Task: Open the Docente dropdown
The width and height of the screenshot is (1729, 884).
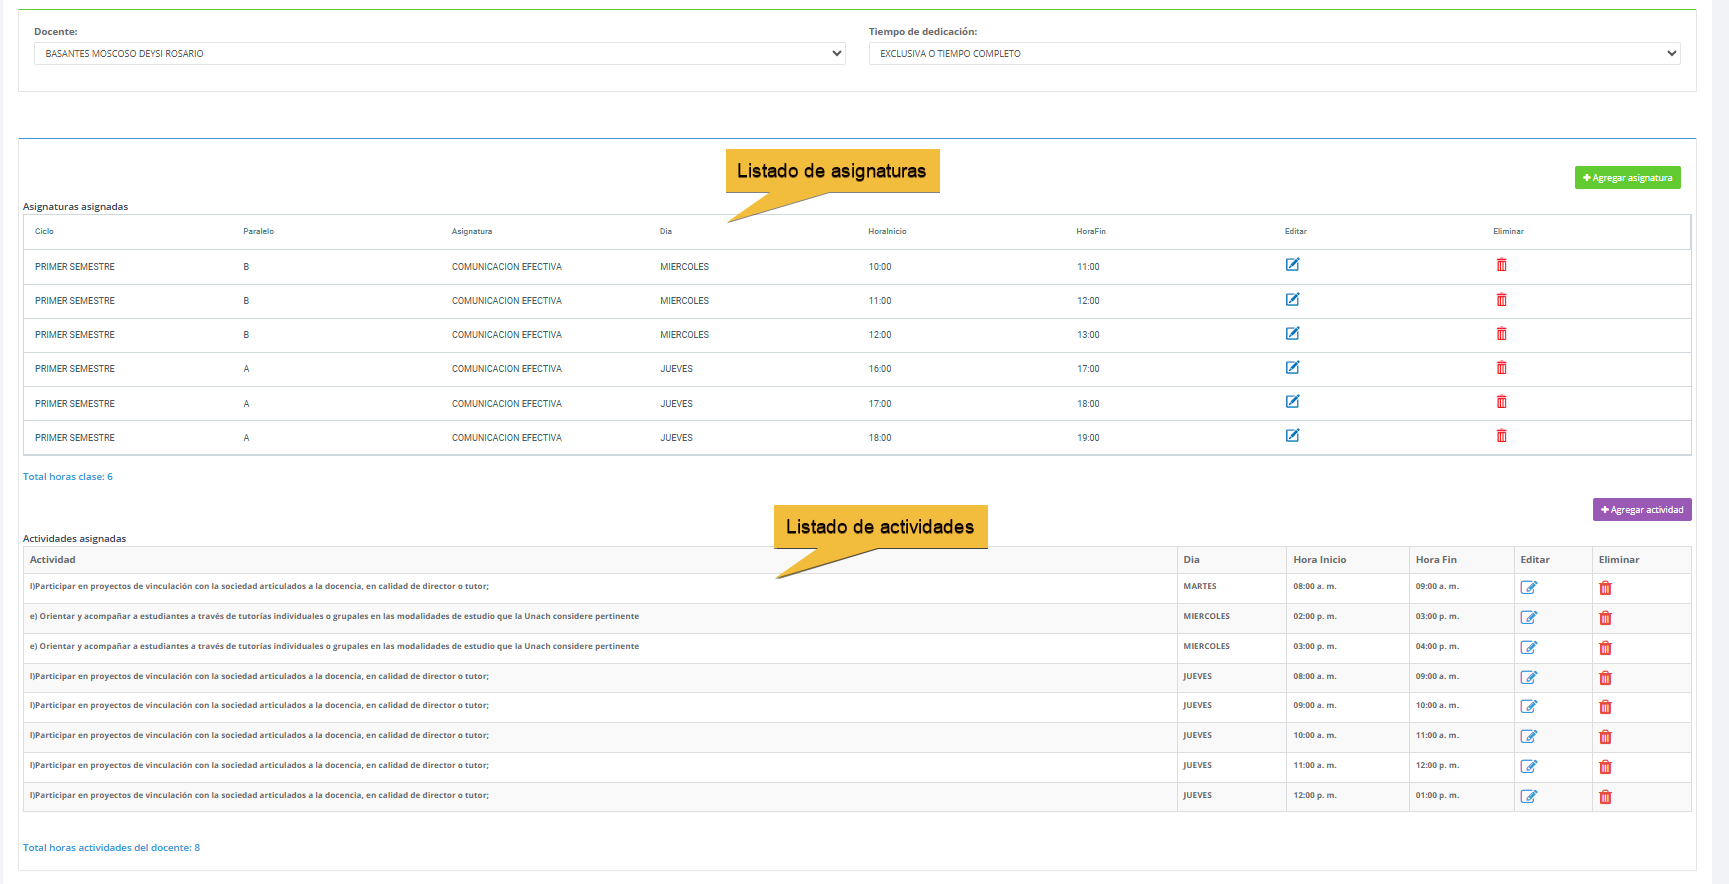Action: (439, 54)
